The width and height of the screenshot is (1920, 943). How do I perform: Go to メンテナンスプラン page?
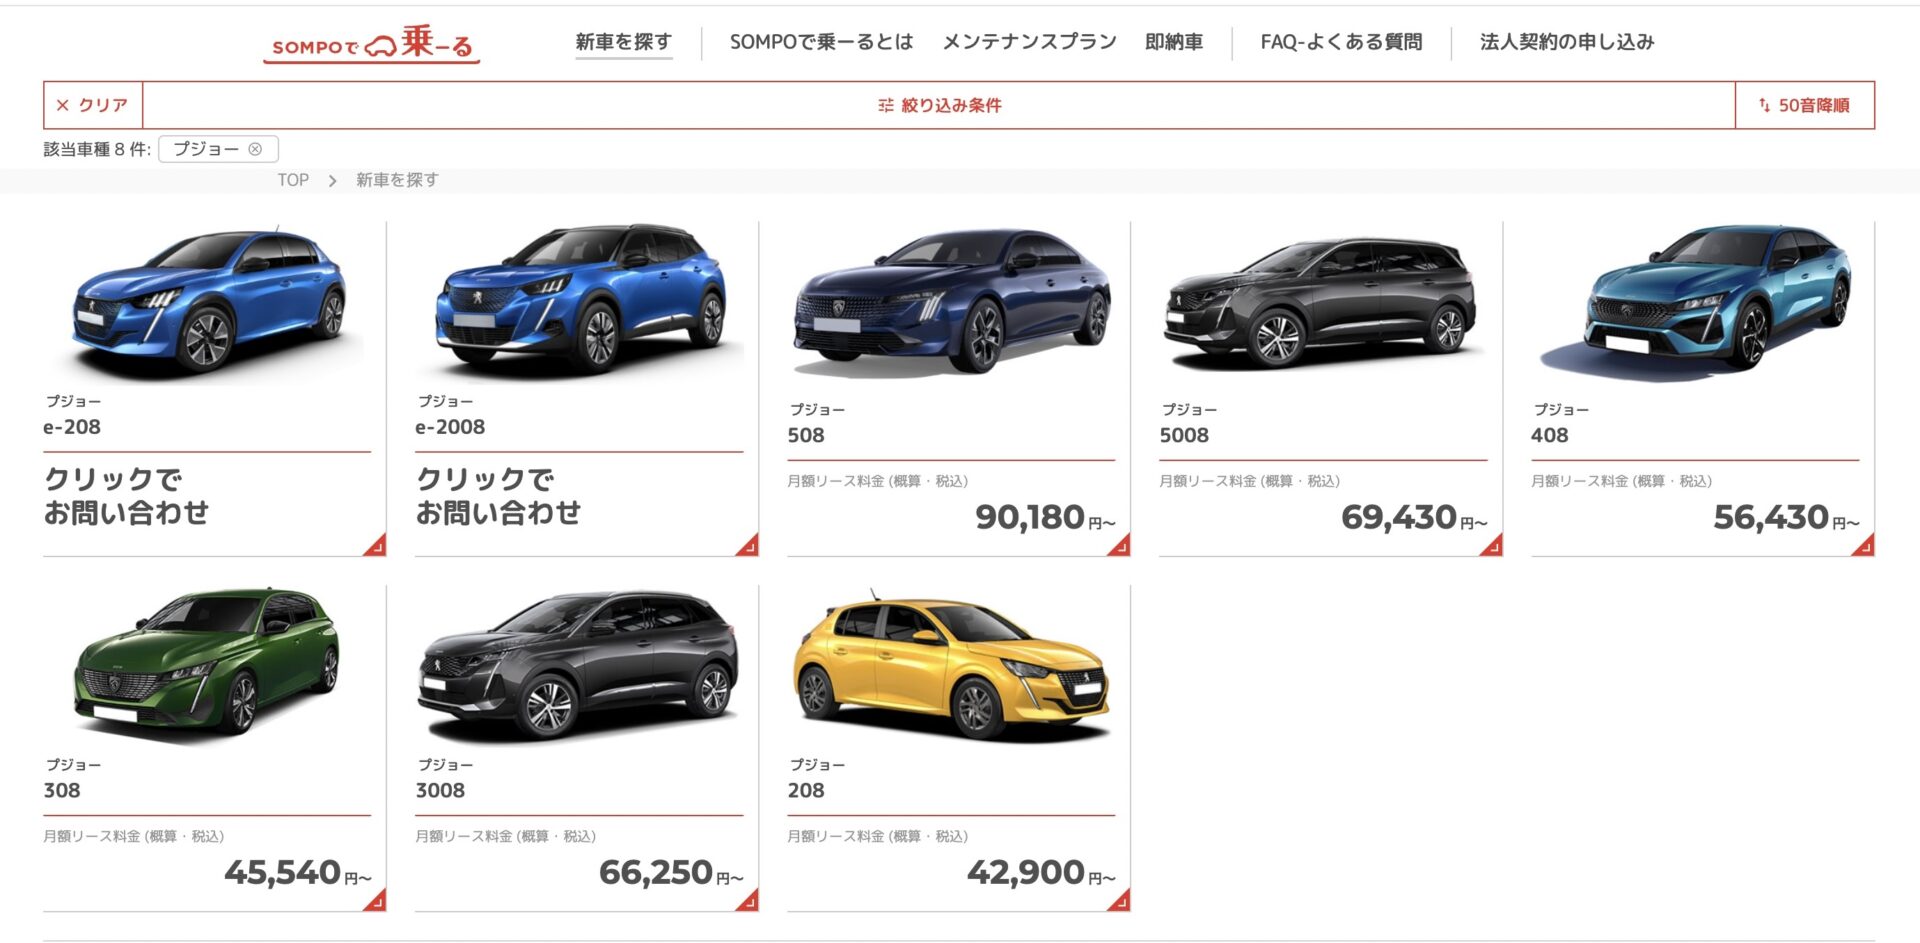[1029, 42]
